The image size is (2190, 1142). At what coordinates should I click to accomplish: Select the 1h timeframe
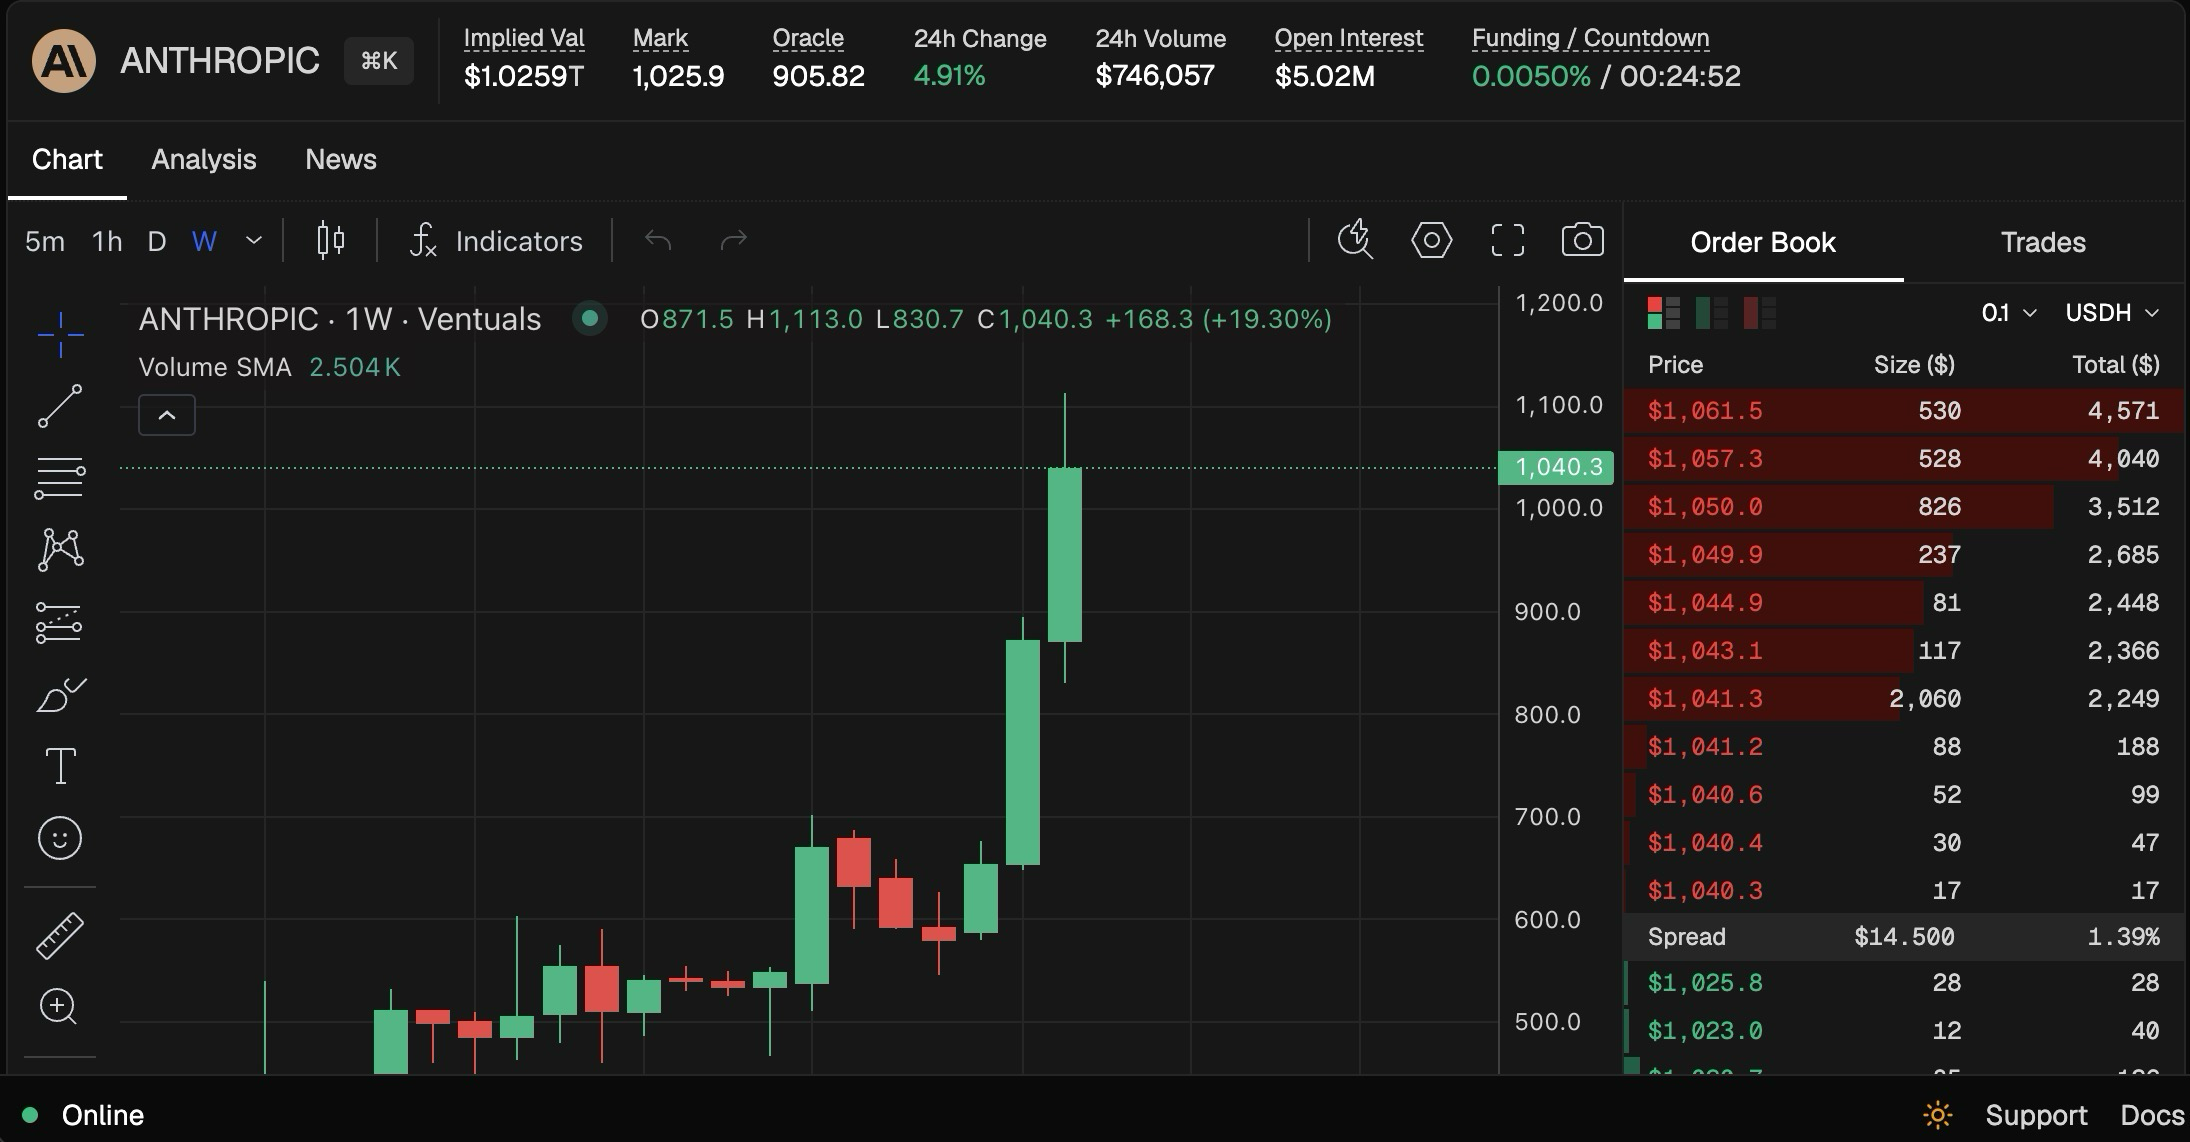pyautogui.click(x=107, y=241)
